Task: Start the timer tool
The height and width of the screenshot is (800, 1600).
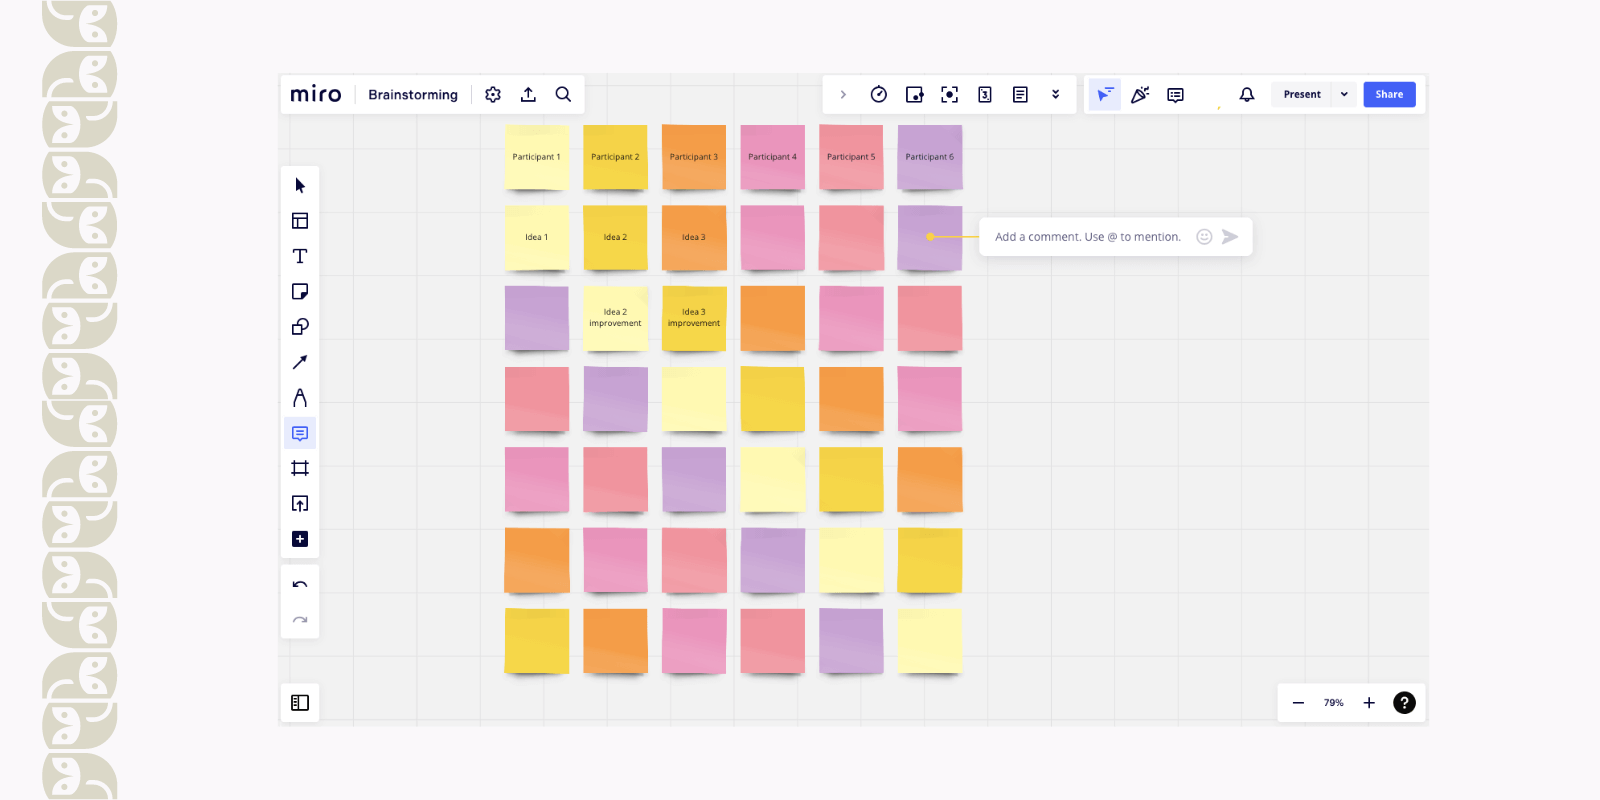Action: (x=879, y=94)
